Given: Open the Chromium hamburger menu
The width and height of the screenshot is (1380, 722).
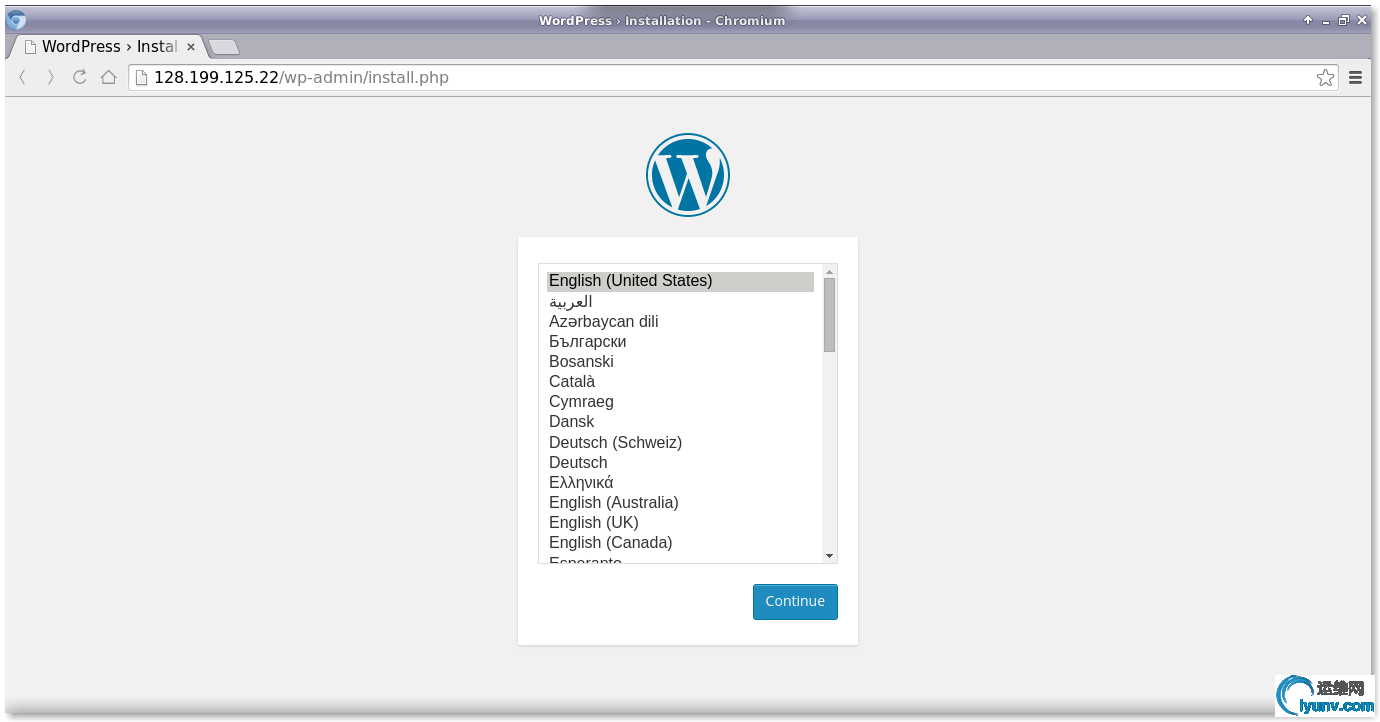Looking at the screenshot, I should (x=1355, y=77).
